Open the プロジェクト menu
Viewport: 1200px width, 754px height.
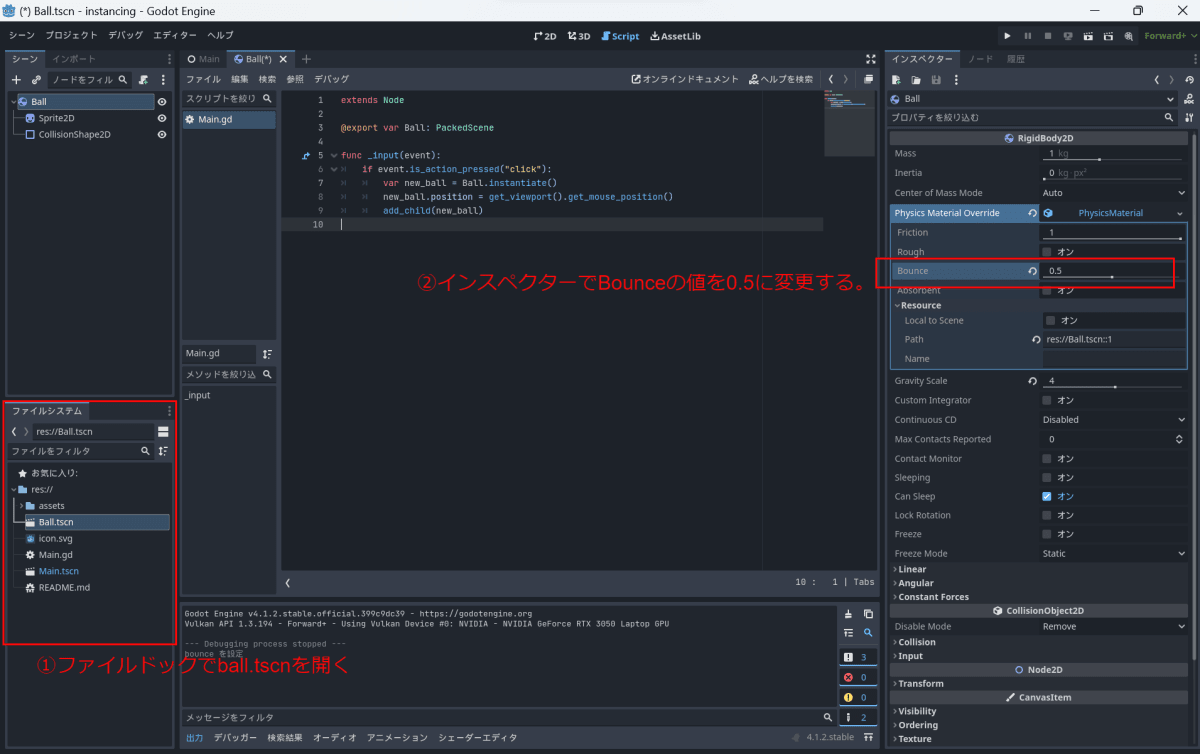pos(72,35)
